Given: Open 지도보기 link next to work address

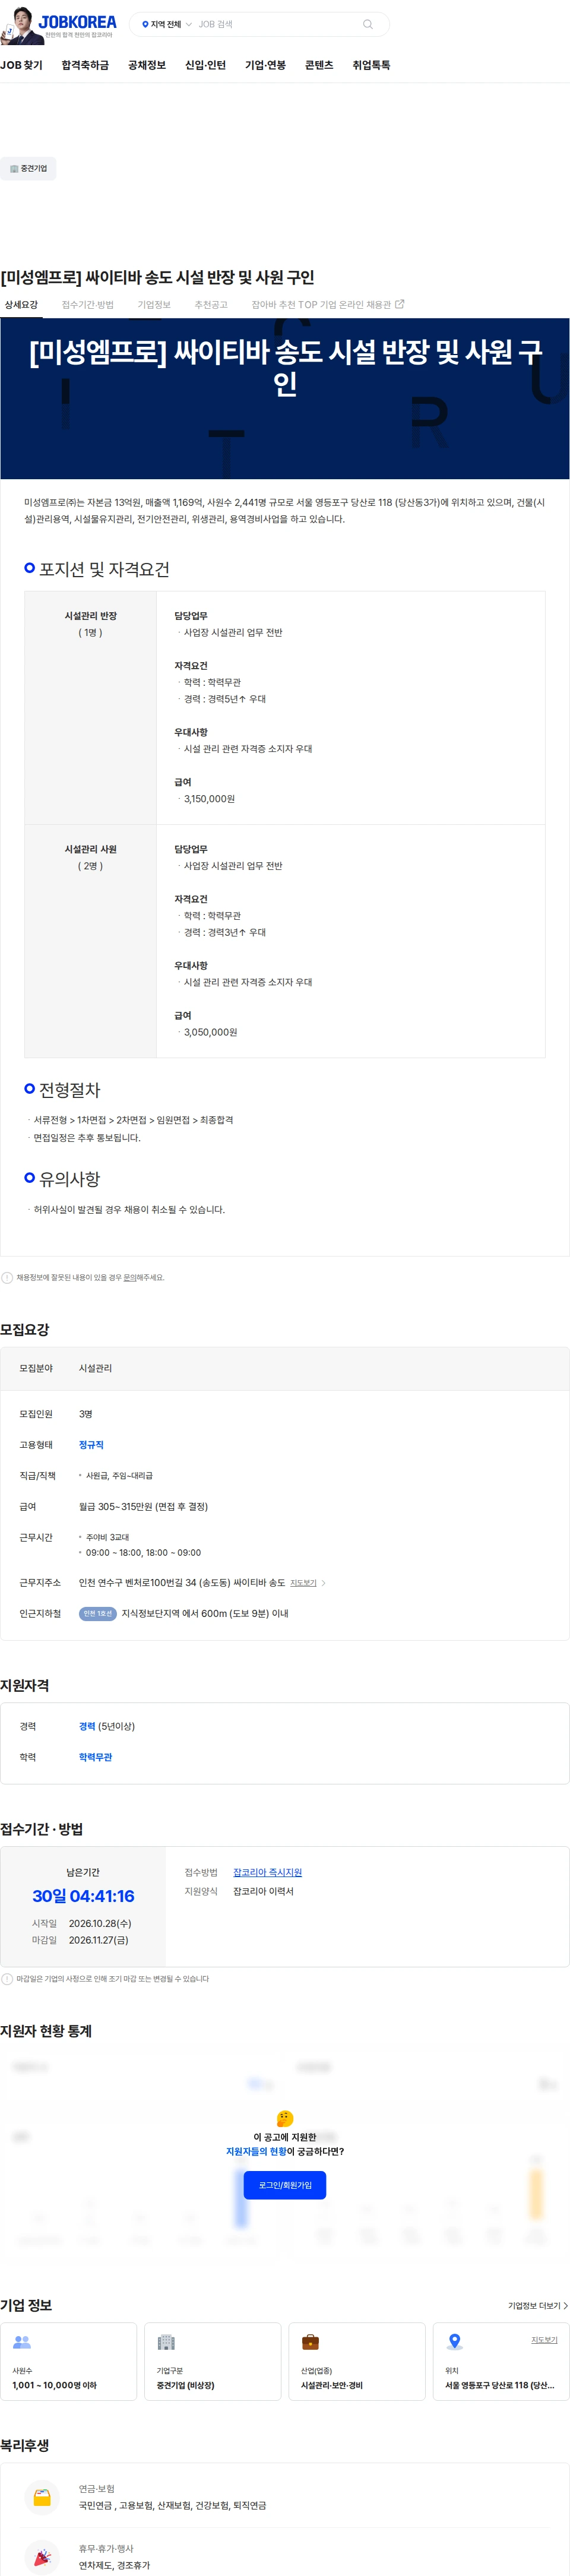Looking at the screenshot, I should [303, 1582].
